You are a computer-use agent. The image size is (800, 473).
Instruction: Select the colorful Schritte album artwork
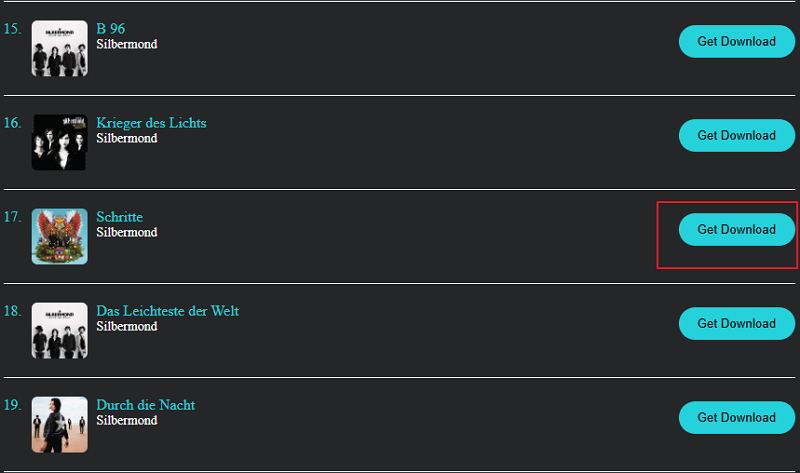click(60, 236)
